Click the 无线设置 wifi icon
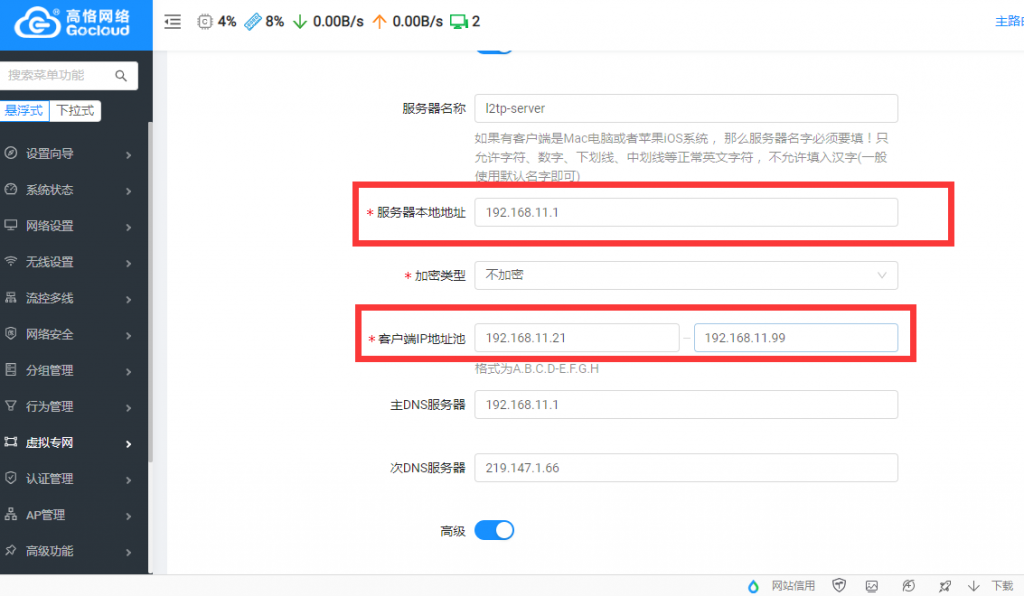The height and width of the screenshot is (596, 1024). [10, 261]
